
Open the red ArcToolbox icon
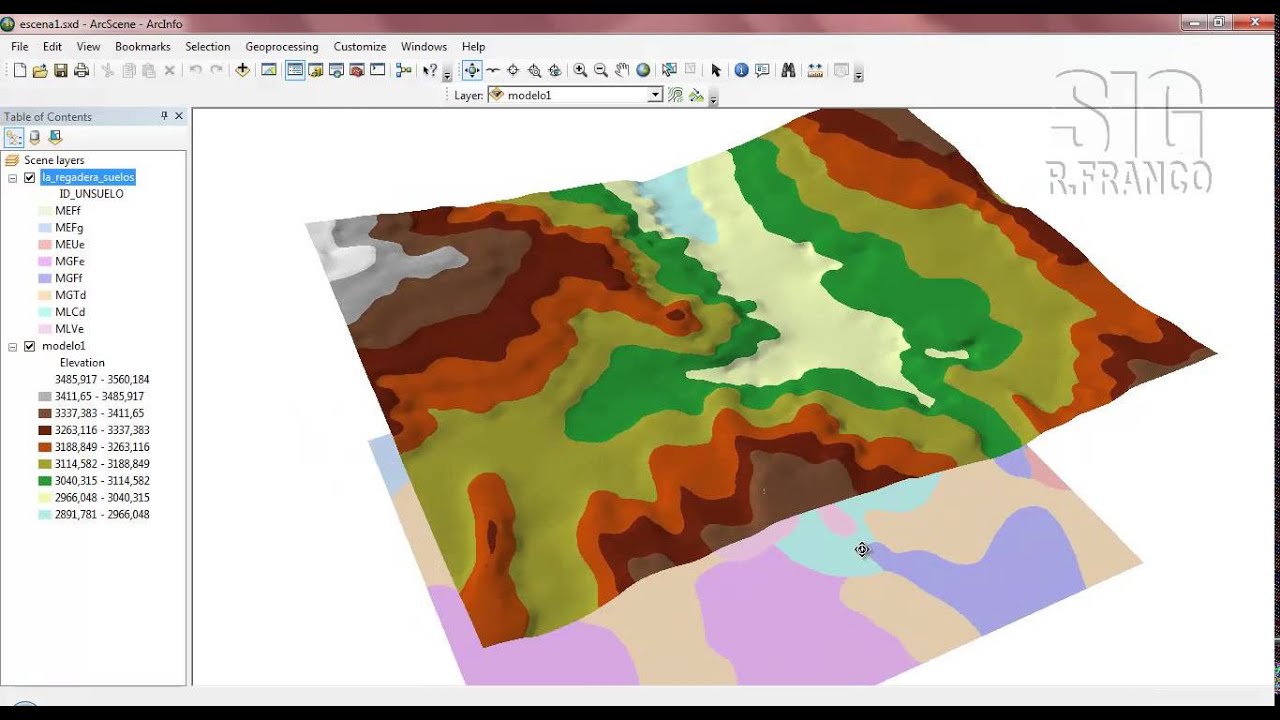tap(356, 70)
